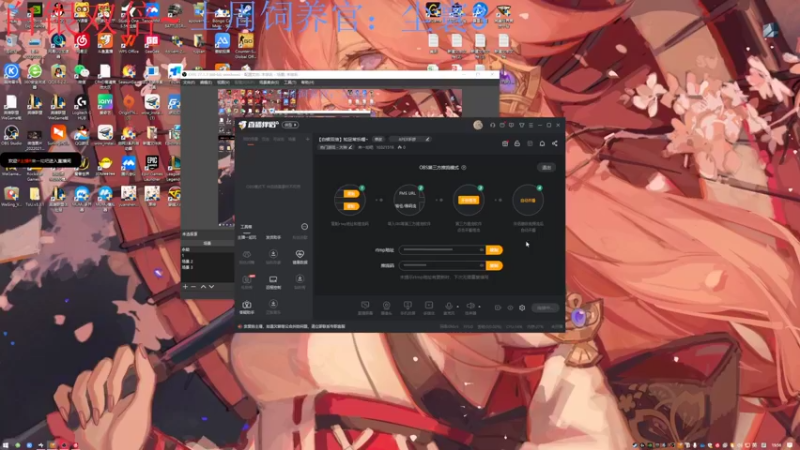Click screen capture icon in bottom toolbar
This screenshot has width=800, height=450.
point(365,307)
